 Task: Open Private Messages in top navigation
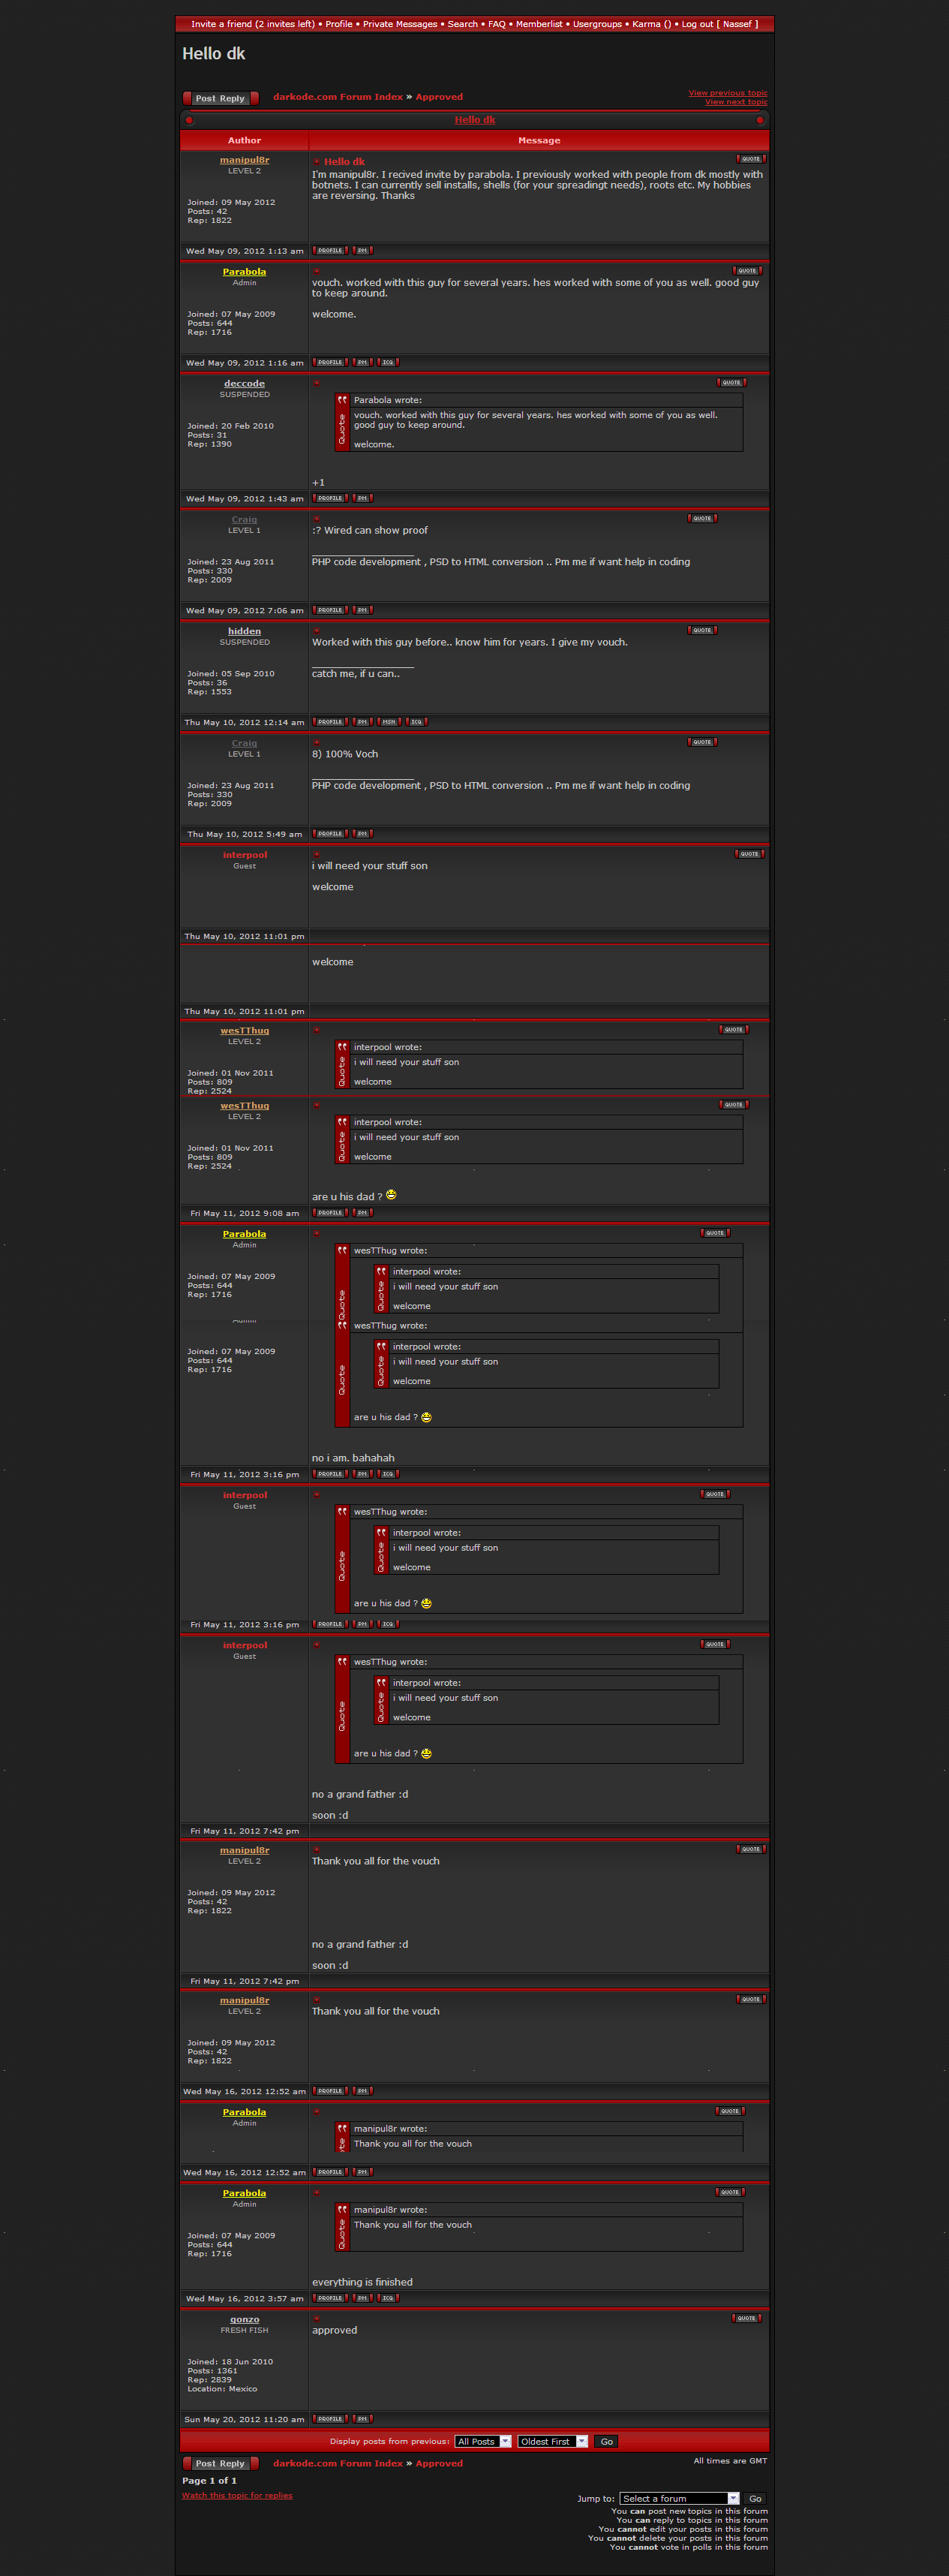point(400,24)
